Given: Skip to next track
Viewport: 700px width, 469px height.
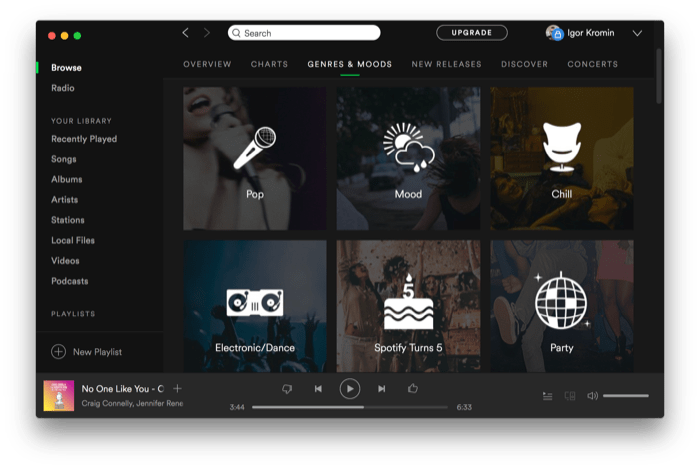Looking at the screenshot, I should 382,389.
